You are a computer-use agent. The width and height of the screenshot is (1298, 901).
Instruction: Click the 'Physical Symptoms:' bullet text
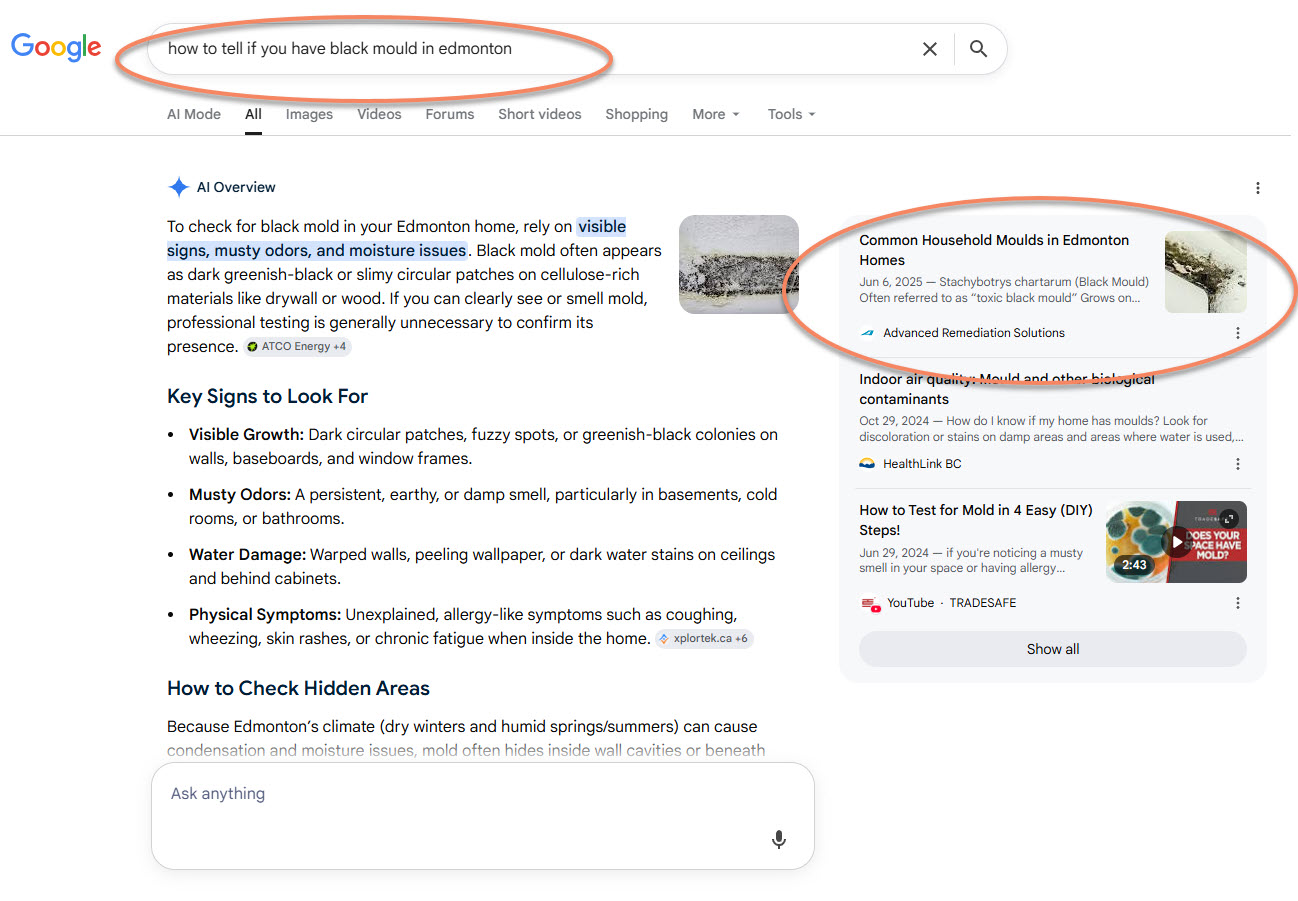(x=265, y=615)
